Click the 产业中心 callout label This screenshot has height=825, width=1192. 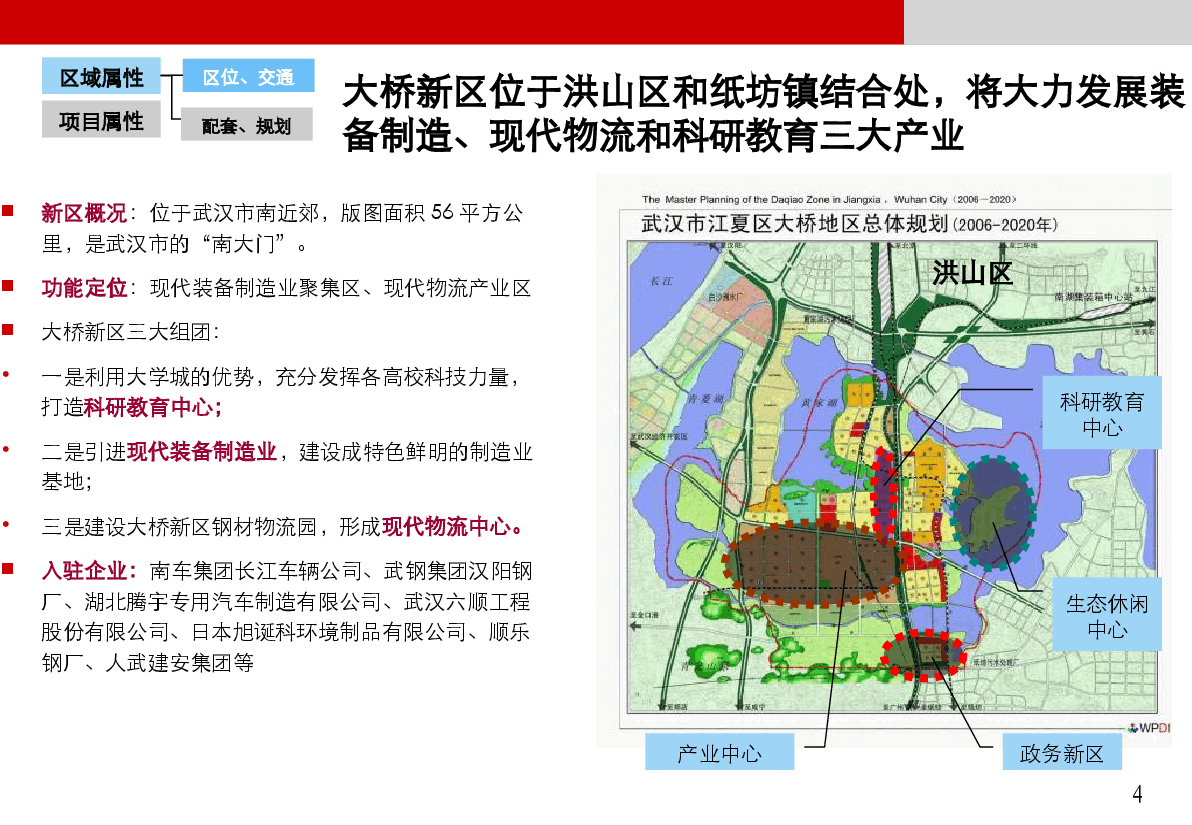(x=719, y=752)
